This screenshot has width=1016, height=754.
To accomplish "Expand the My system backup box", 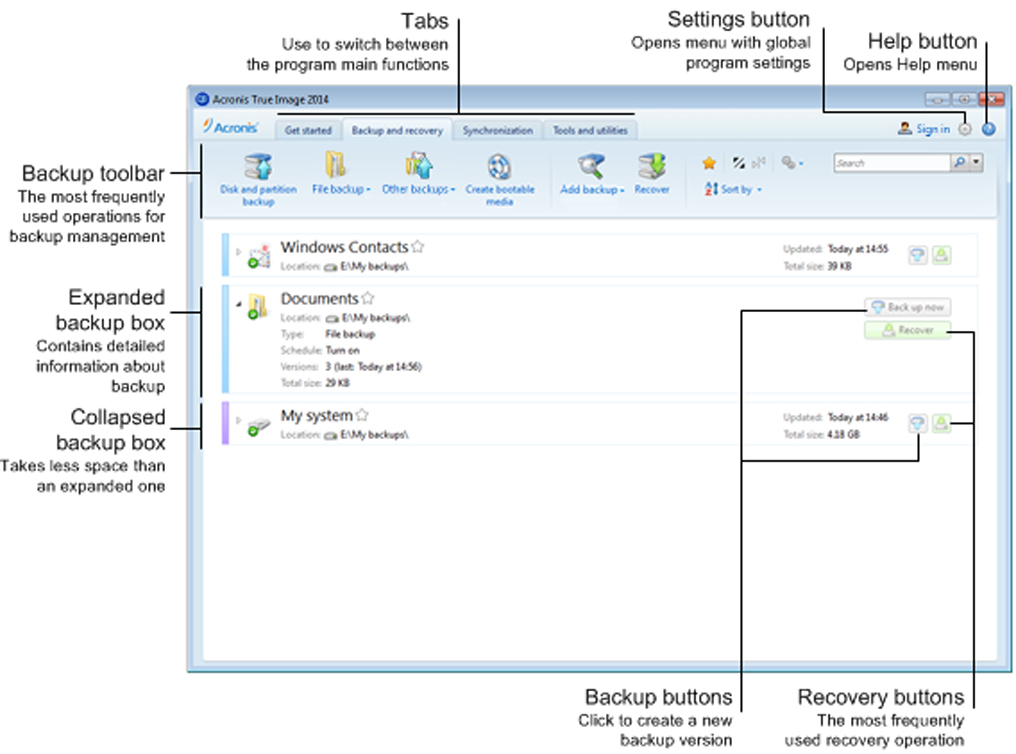I will coord(238,420).
